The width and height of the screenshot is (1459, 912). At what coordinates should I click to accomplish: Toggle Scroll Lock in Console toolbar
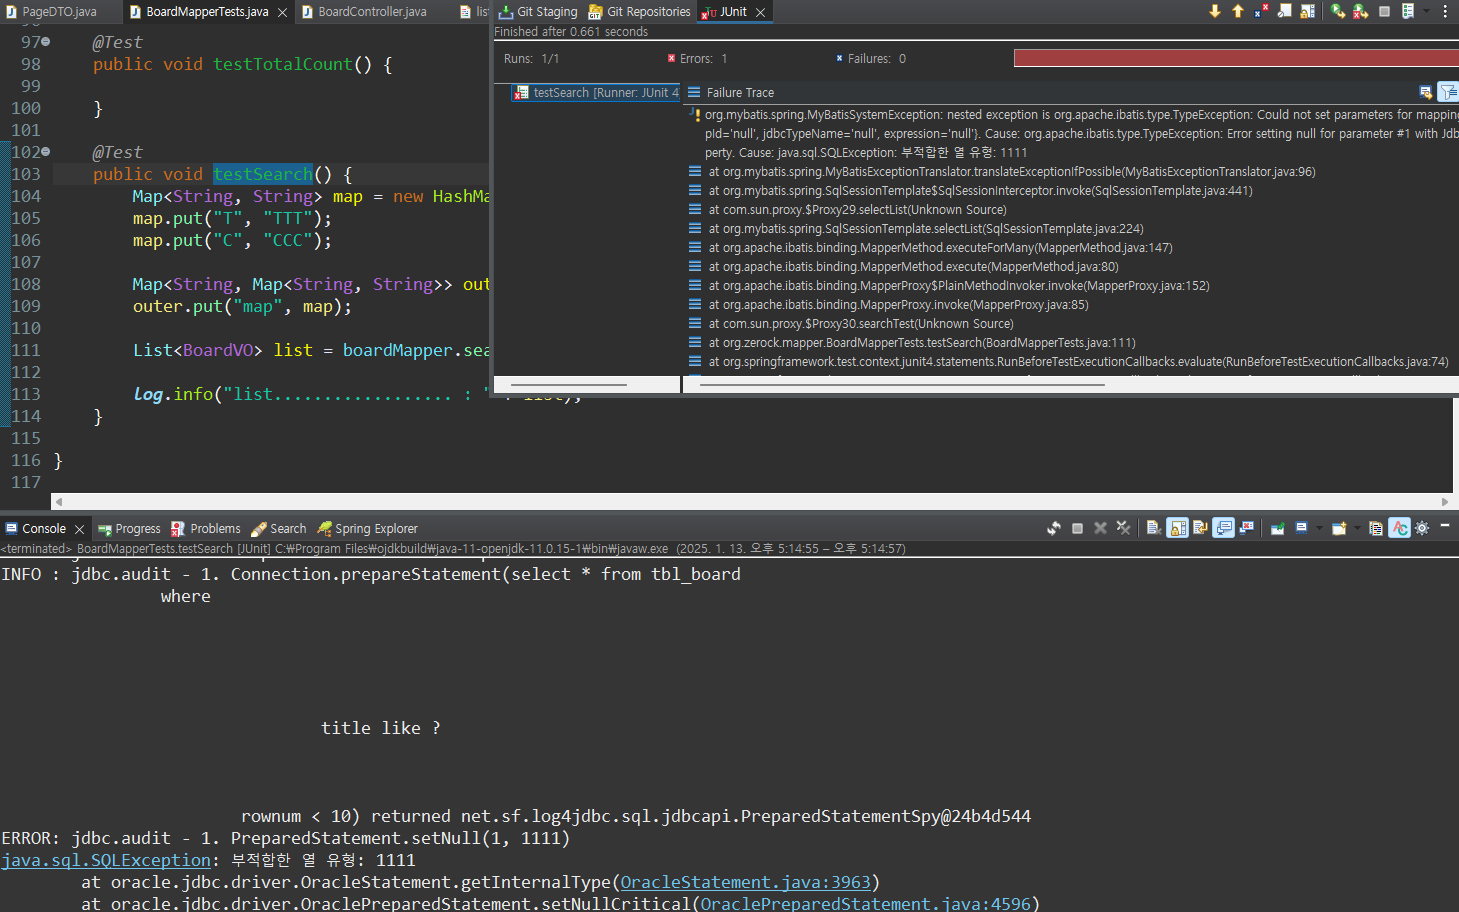click(x=1177, y=528)
